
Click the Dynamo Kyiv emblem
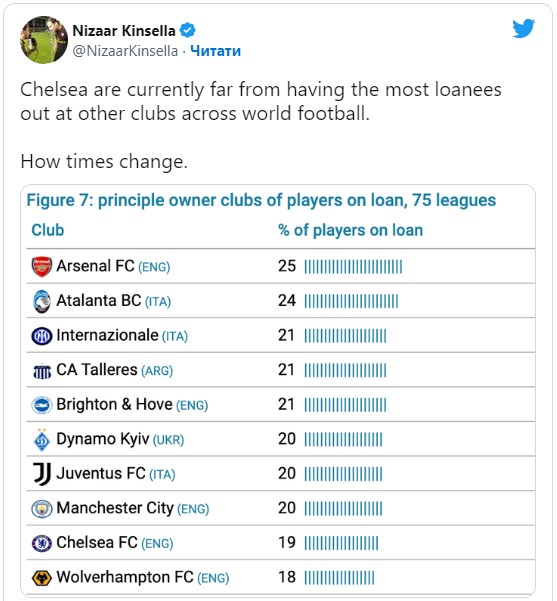tap(42, 440)
